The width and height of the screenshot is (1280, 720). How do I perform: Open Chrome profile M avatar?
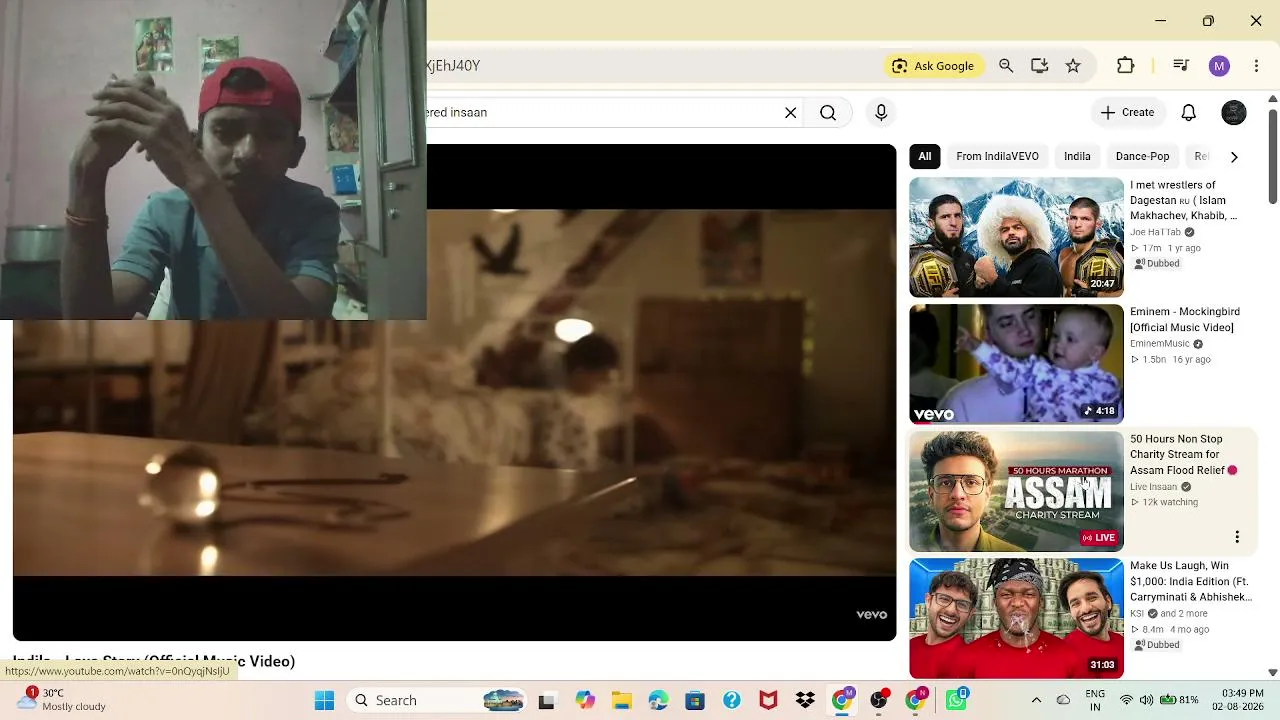(1219, 66)
